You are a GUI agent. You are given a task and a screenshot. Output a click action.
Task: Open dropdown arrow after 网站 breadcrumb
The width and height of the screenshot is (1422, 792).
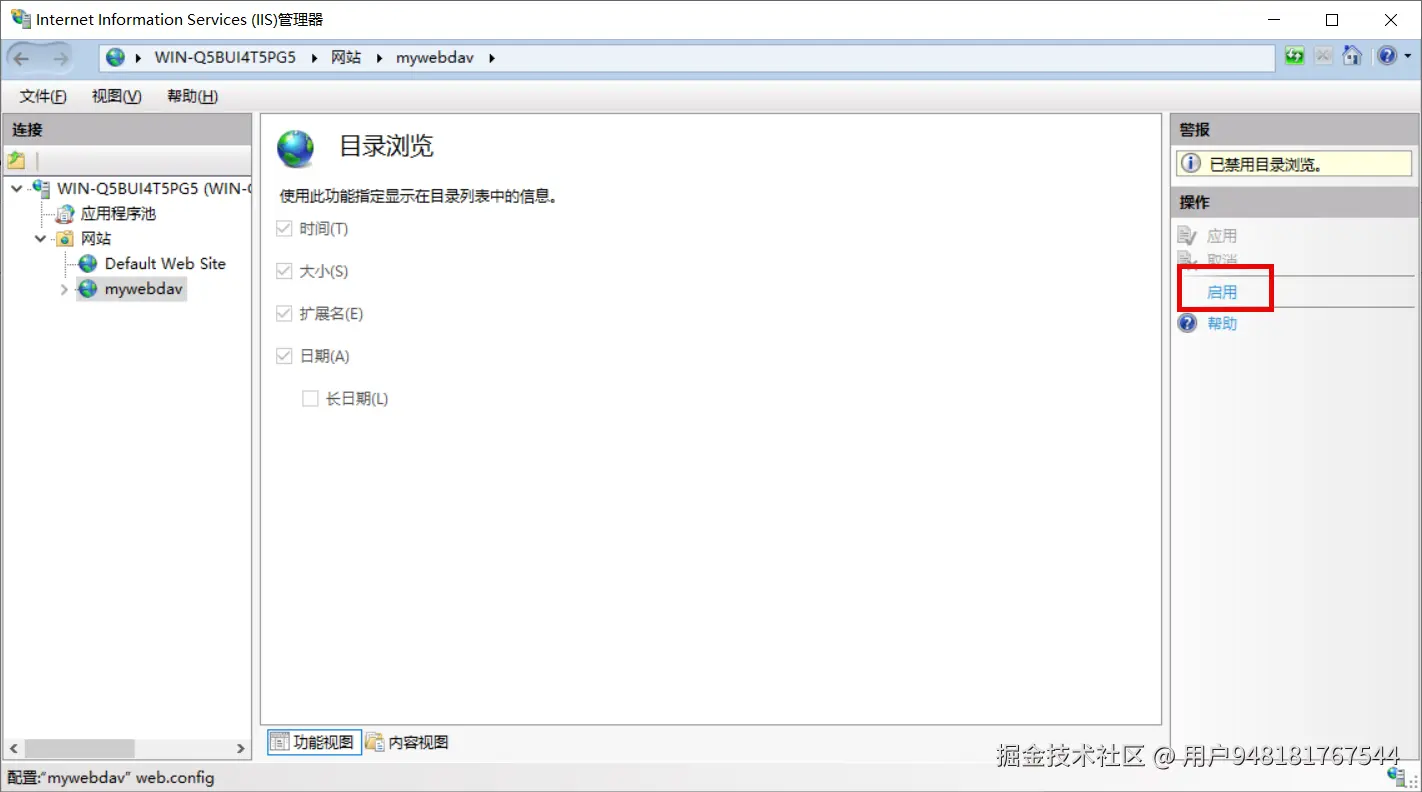pyautogui.click(x=380, y=58)
